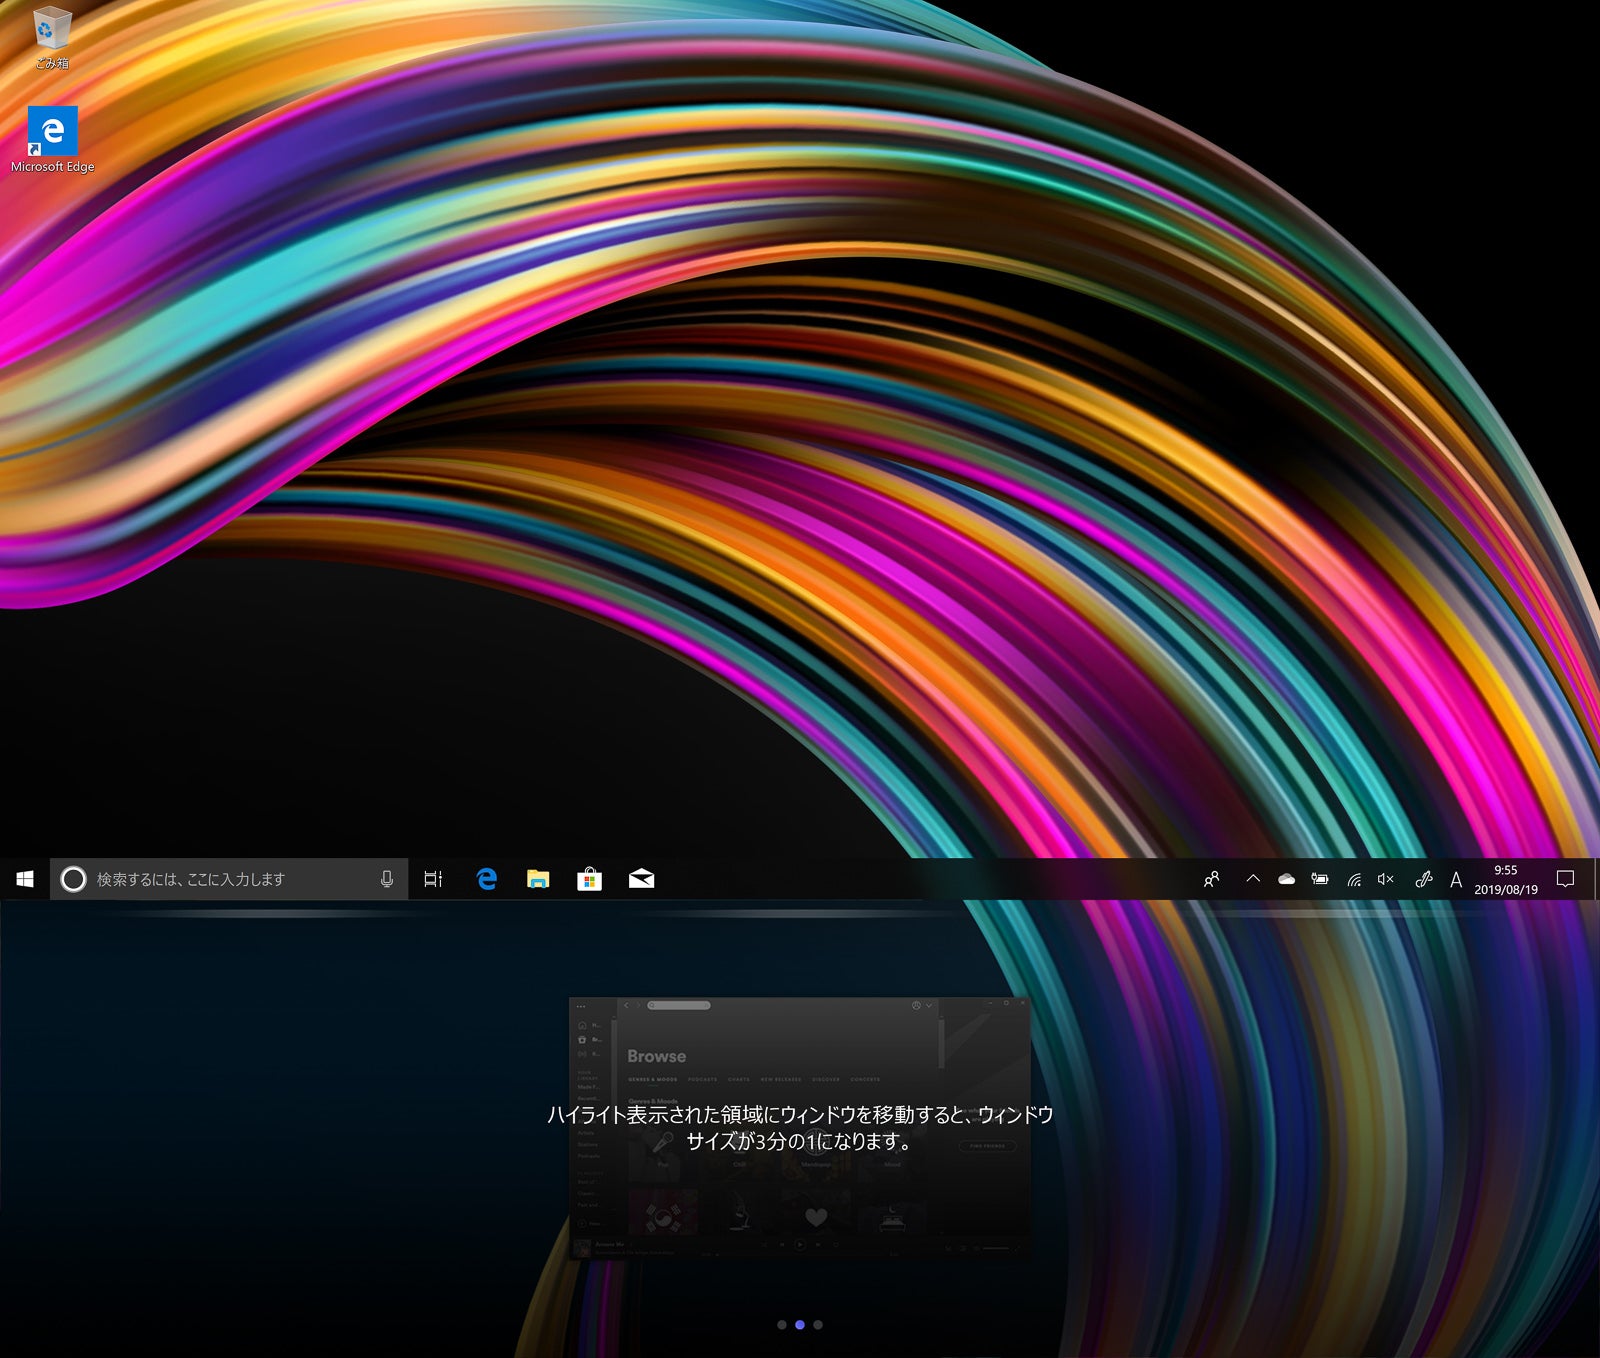This screenshot has height=1358, width=1600.
Task: Open the Recycle Bin (ごみ箱) desktop icon
Action: (51, 37)
